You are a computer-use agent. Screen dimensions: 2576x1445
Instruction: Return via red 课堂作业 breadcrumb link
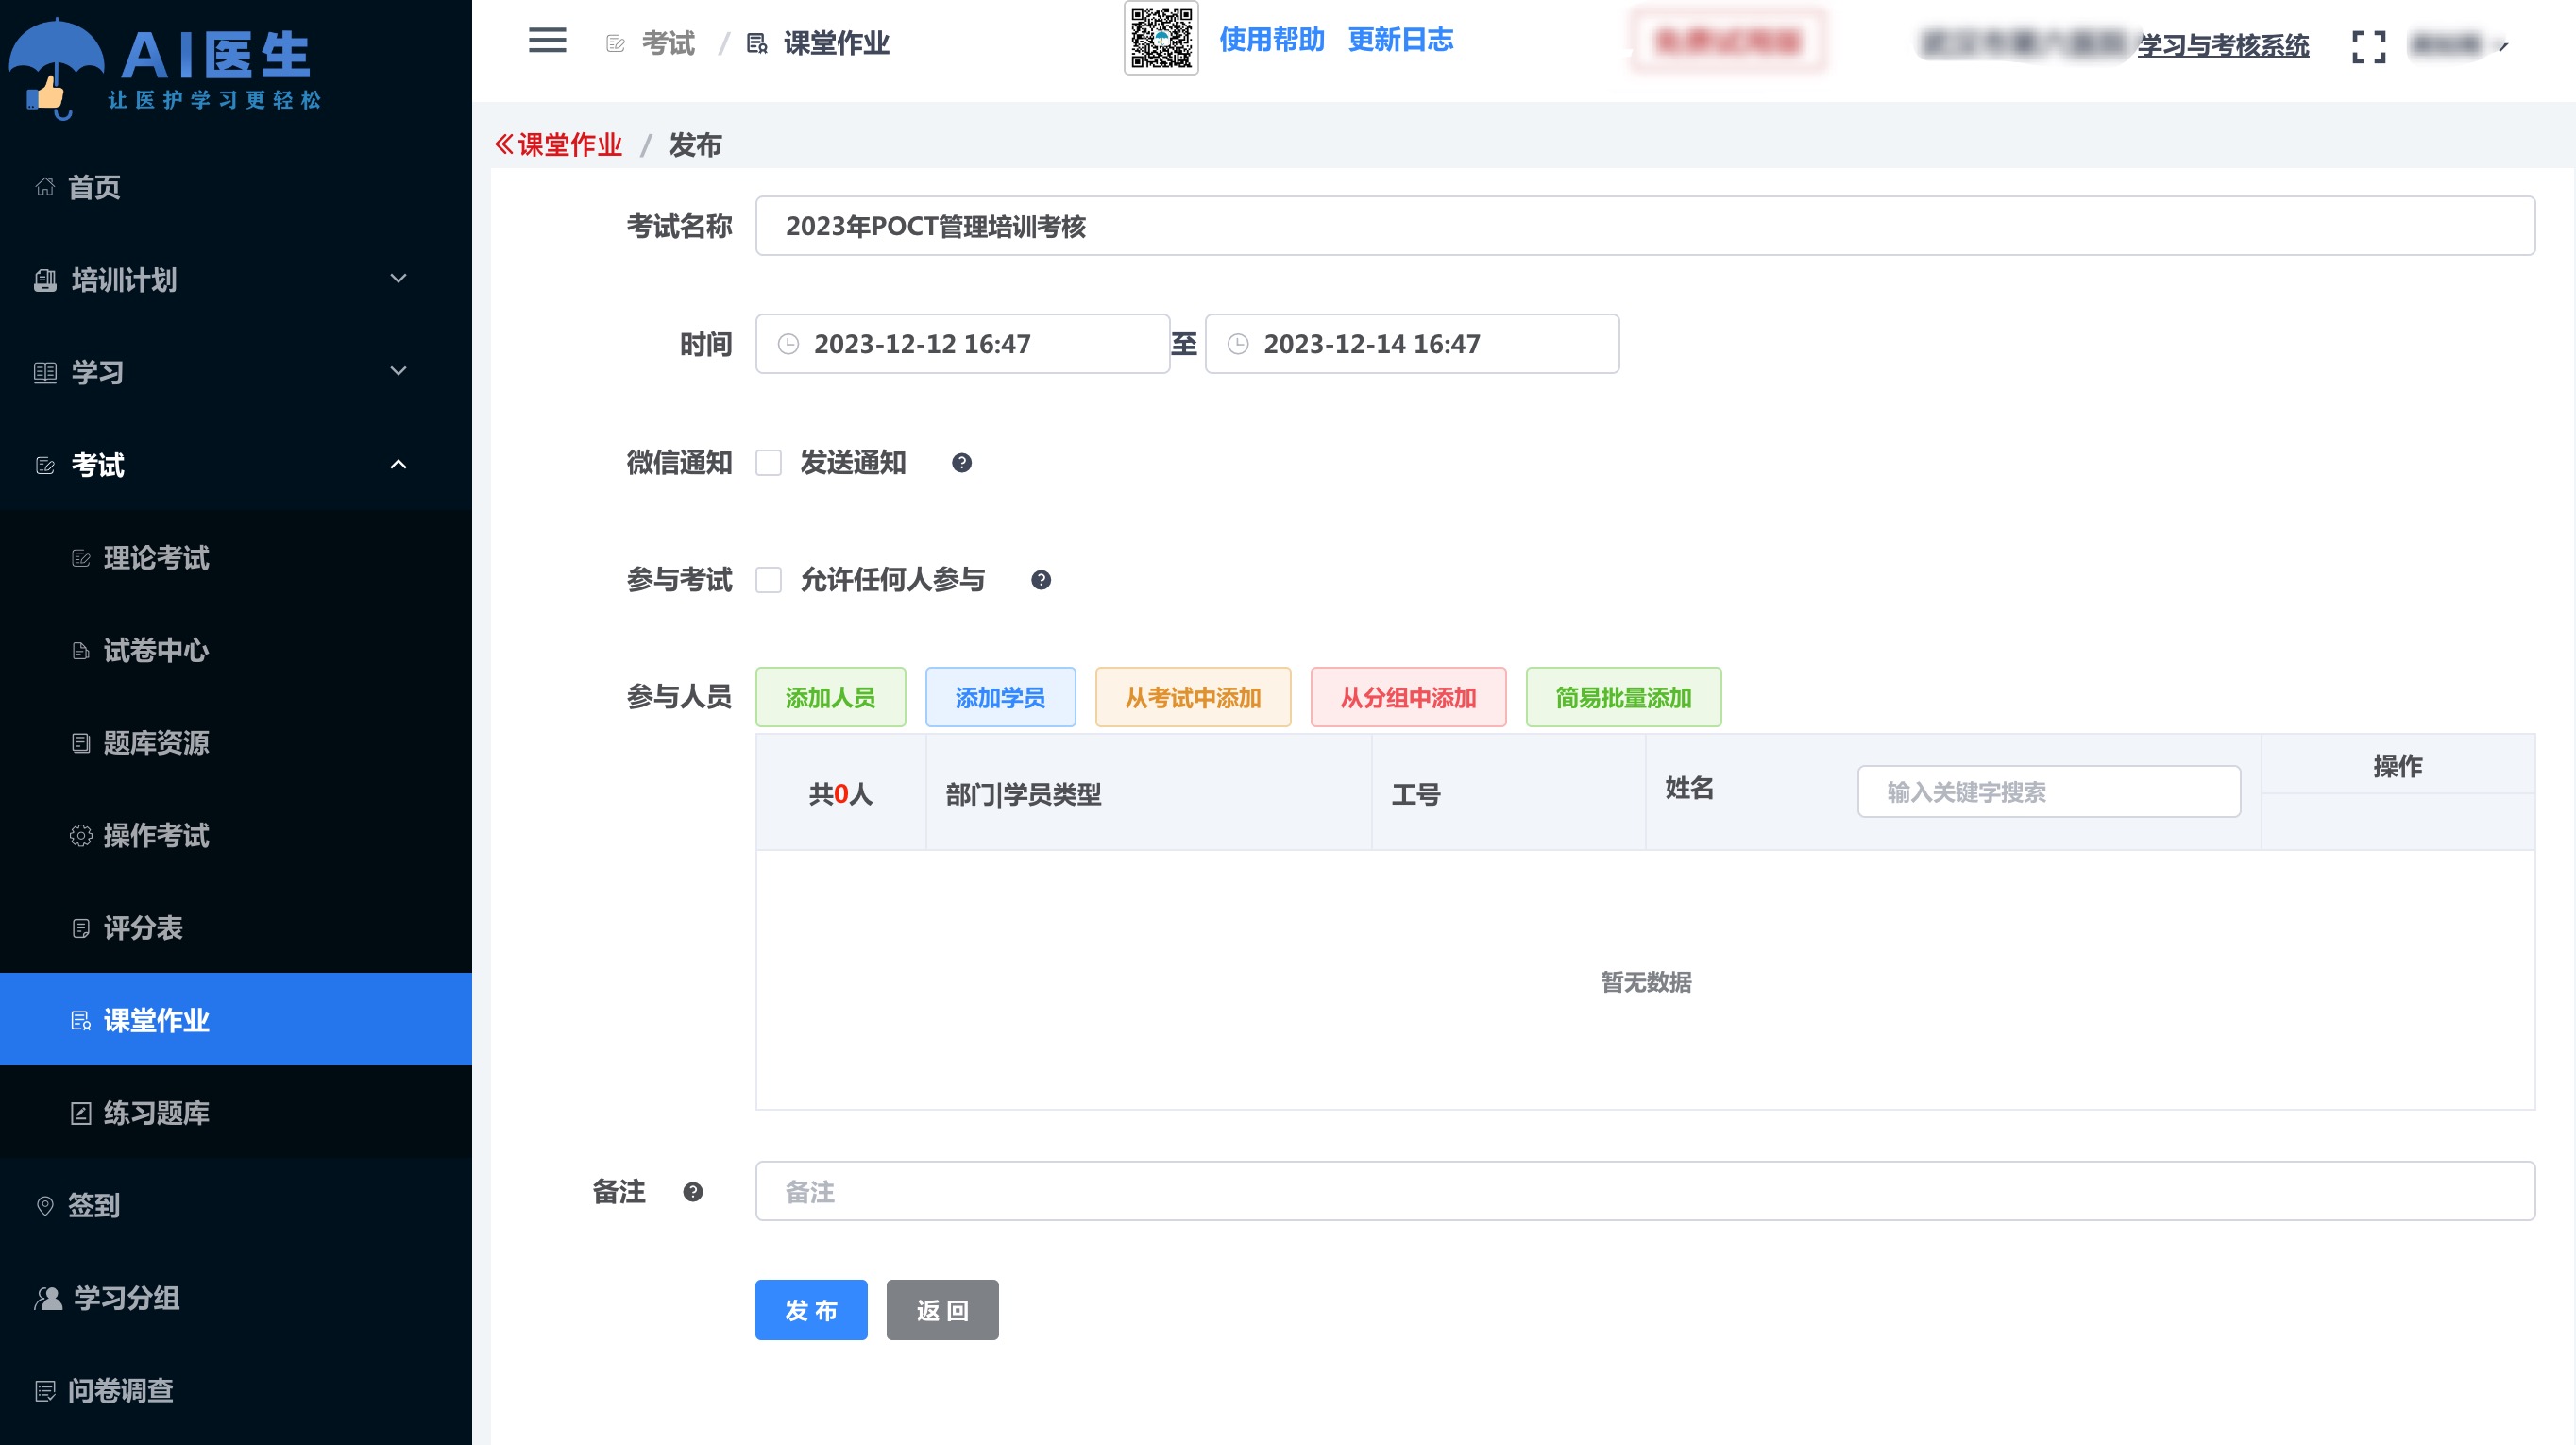click(569, 145)
